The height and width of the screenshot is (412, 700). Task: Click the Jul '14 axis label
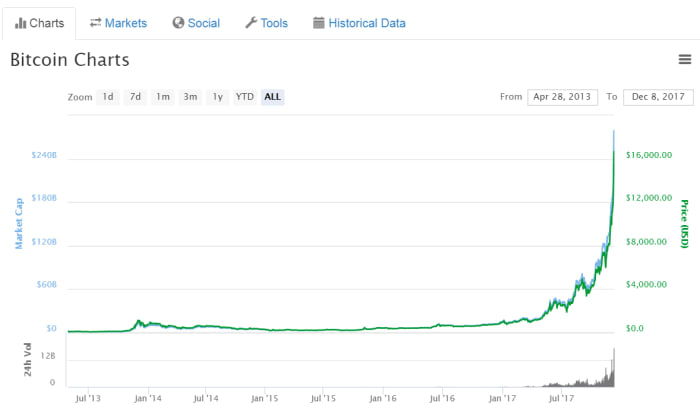point(206,398)
